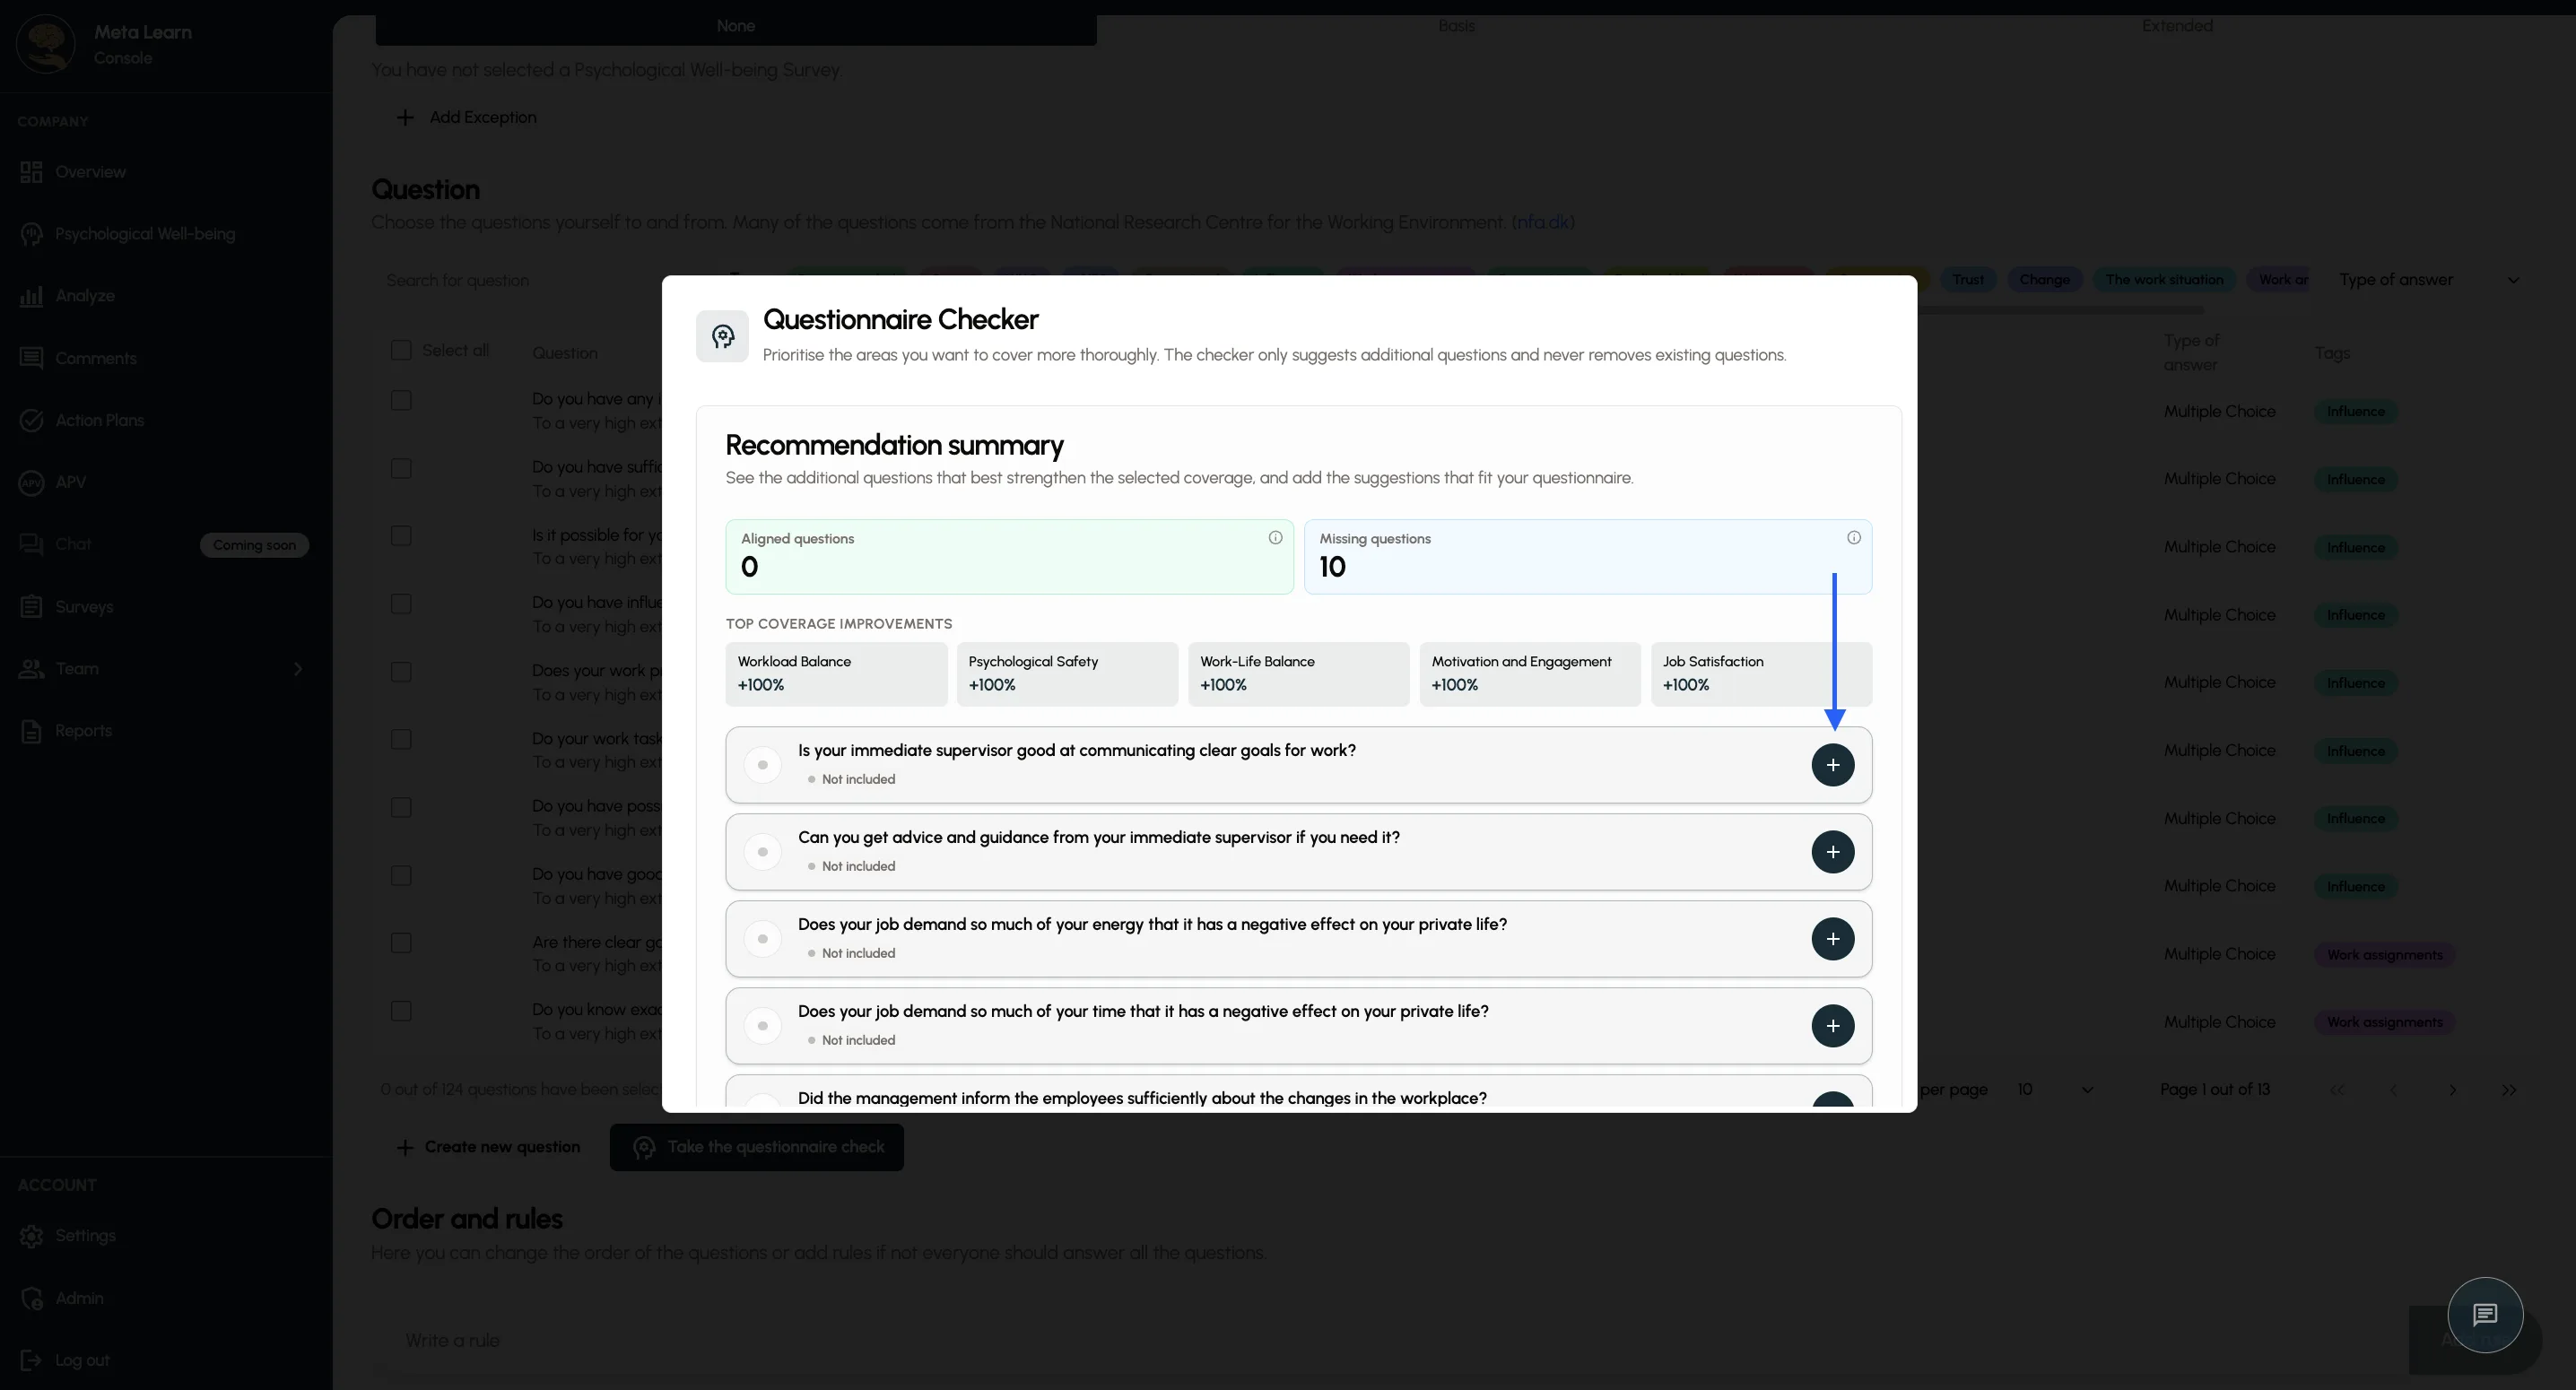Click the Analyze chart icon

pos(31,296)
